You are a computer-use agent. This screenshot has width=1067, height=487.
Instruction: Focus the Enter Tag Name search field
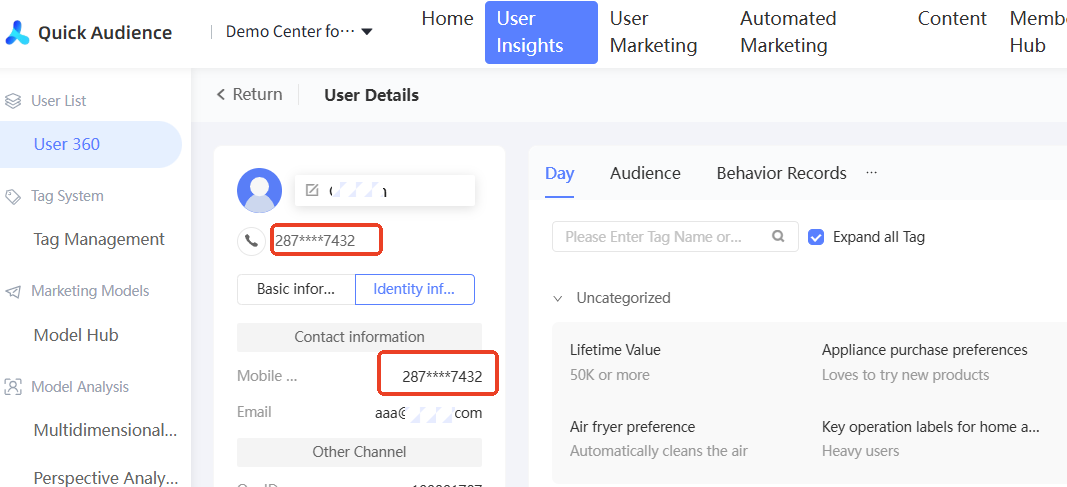(660, 237)
